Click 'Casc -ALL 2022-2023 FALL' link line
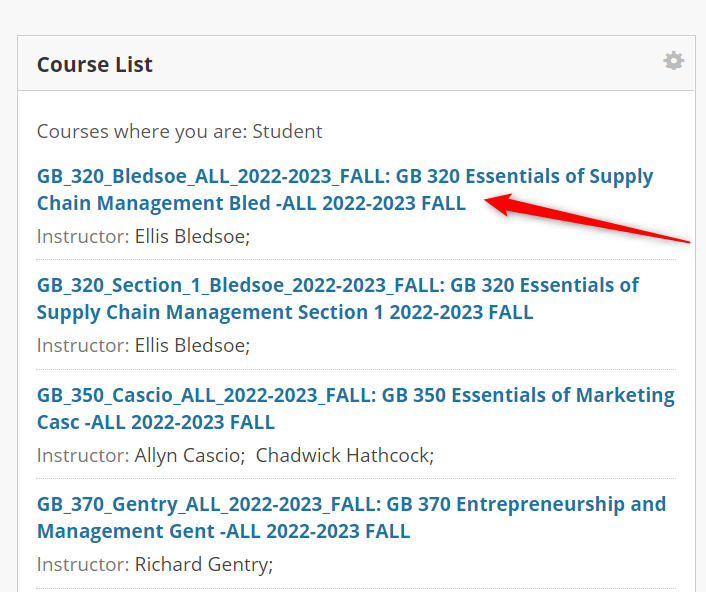 (x=156, y=422)
